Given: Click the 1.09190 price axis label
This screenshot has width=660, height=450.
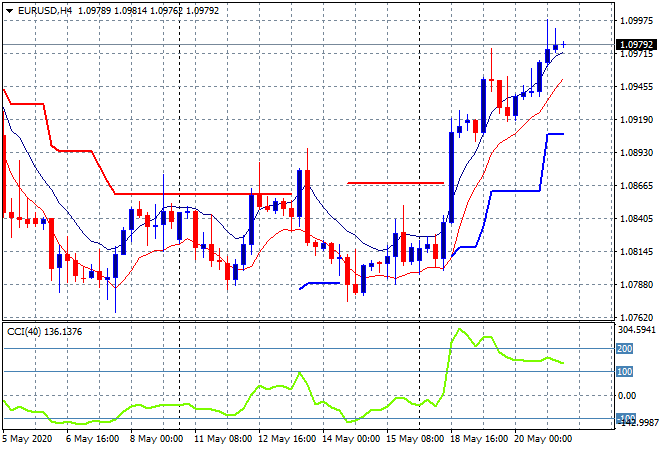Looking at the screenshot, I should pos(637,120).
